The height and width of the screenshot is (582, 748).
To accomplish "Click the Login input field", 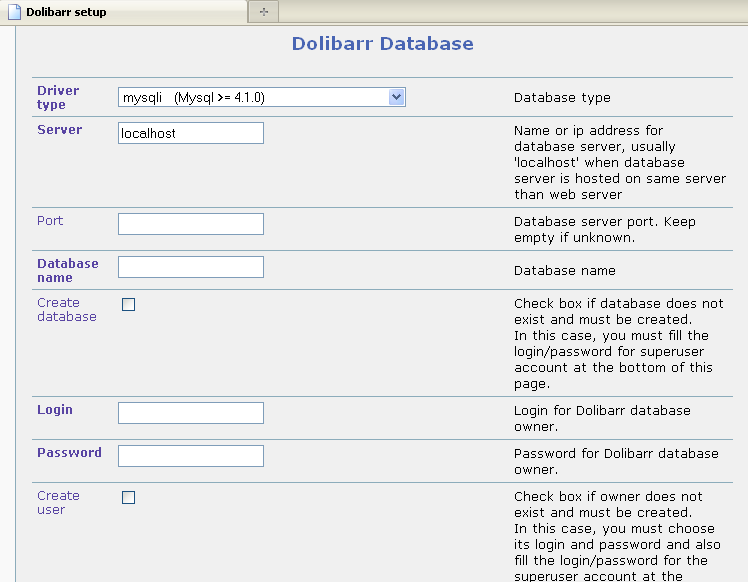I will tap(191, 413).
